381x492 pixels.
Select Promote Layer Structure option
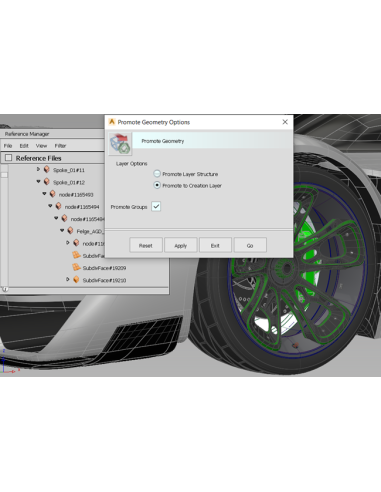[157, 174]
